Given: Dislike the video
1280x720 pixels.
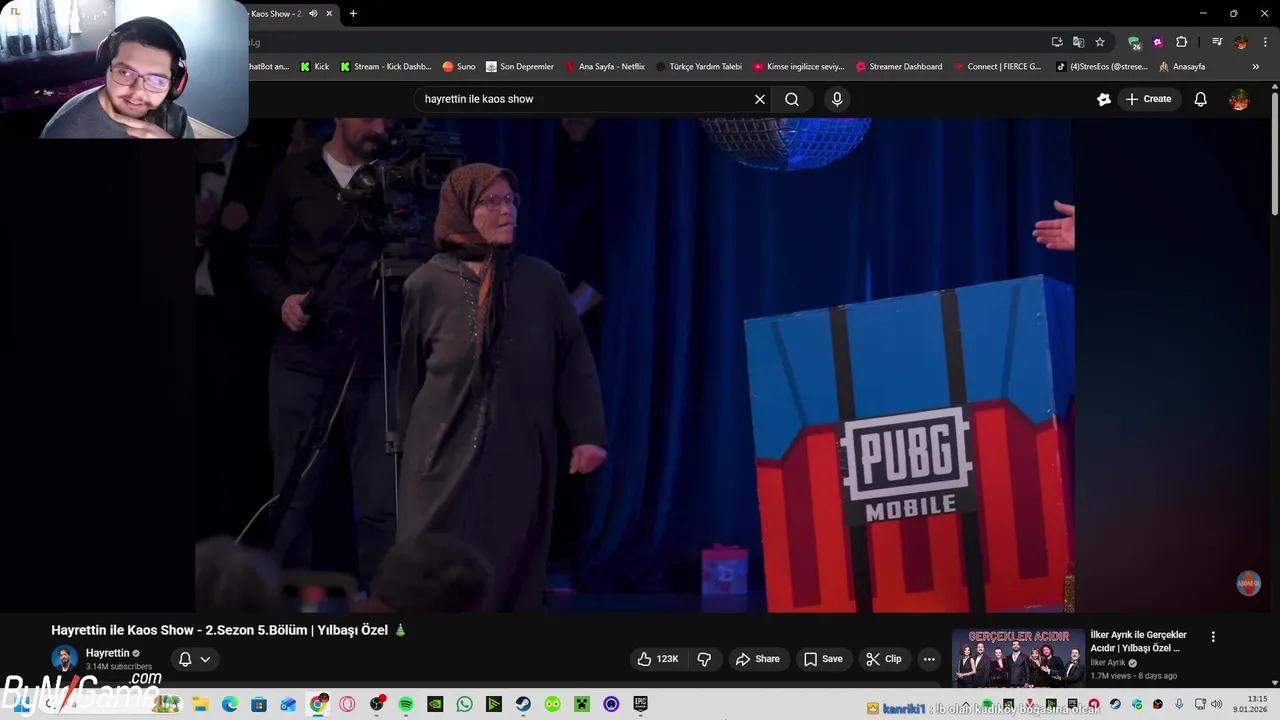Looking at the screenshot, I should pos(704,659).
